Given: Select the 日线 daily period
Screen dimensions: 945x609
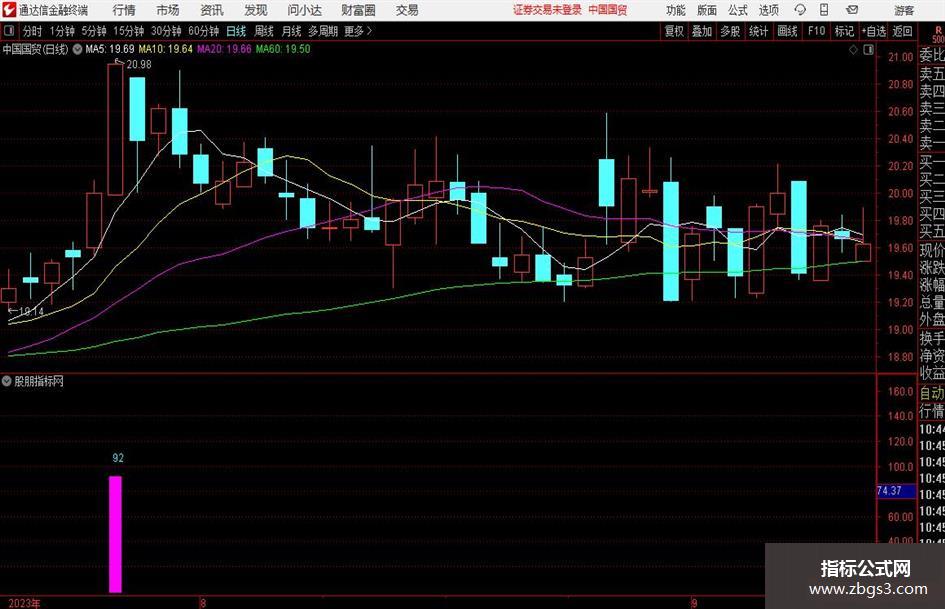Looking at the screenshot, I should click(236, 31).
